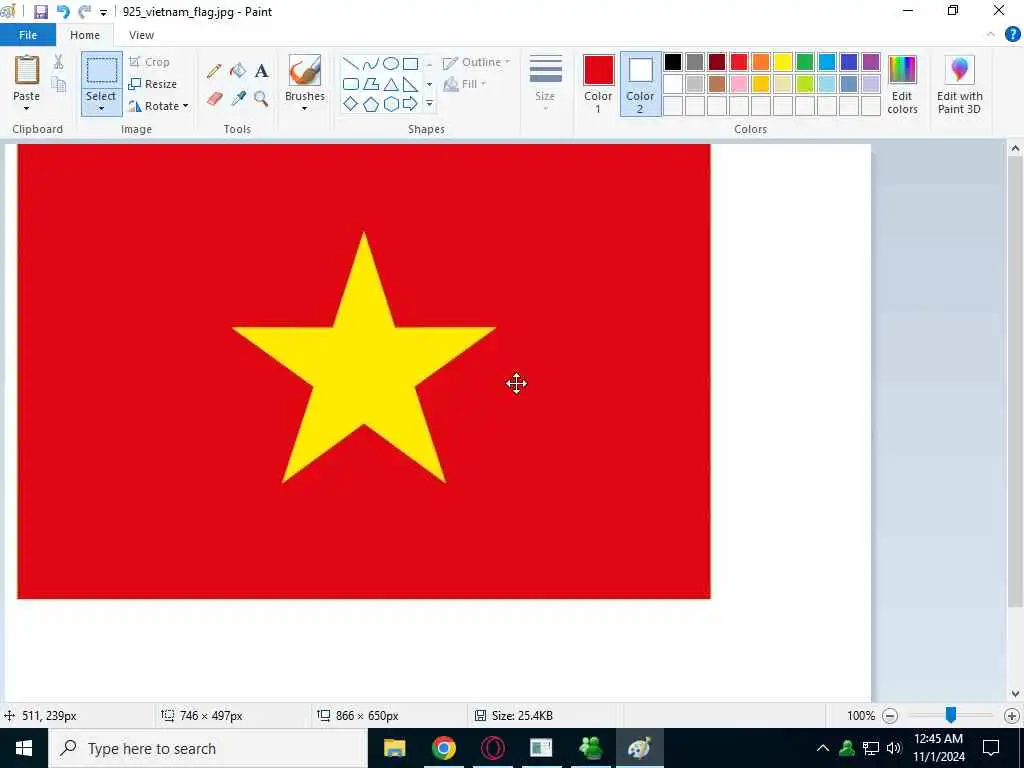Choose the Rounded rectangle shape

coord(351,84)
